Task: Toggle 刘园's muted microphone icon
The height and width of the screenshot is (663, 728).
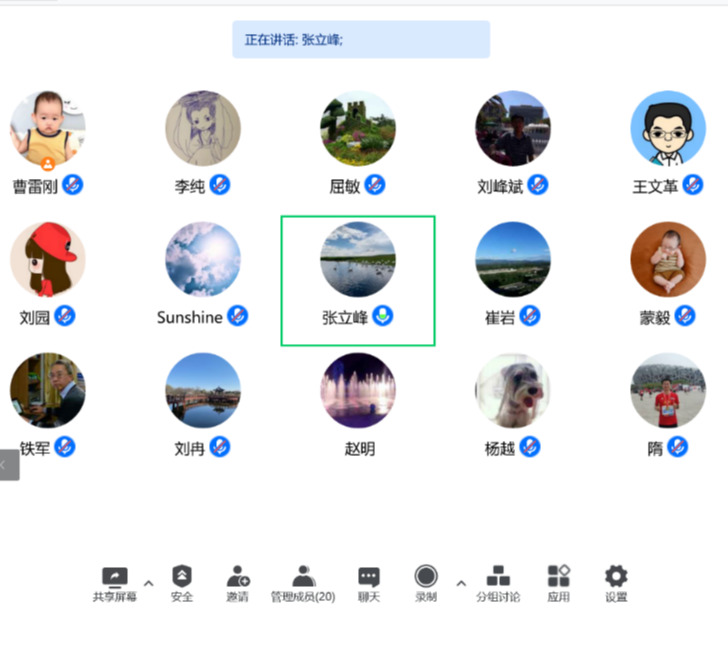Action: click(x=65, y=316)
